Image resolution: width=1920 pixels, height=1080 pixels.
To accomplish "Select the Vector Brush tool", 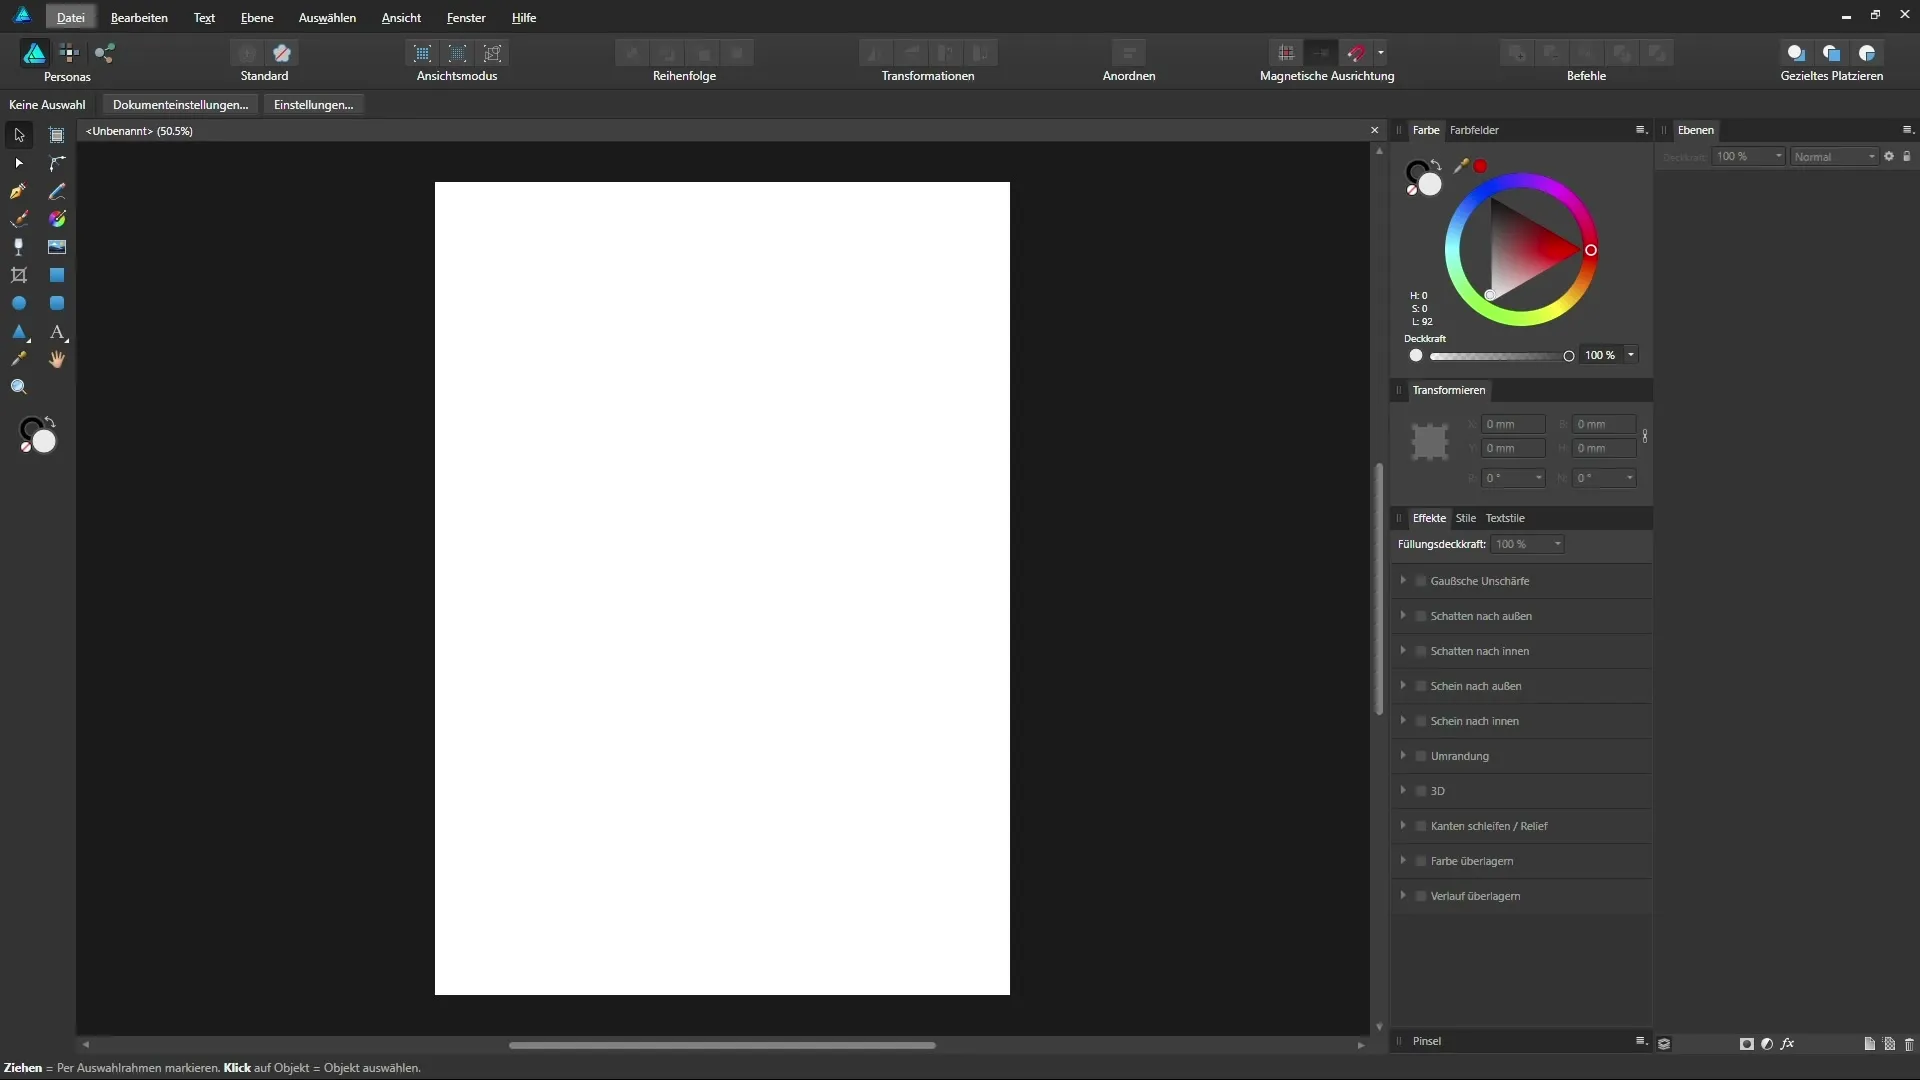I will point(19,219).
